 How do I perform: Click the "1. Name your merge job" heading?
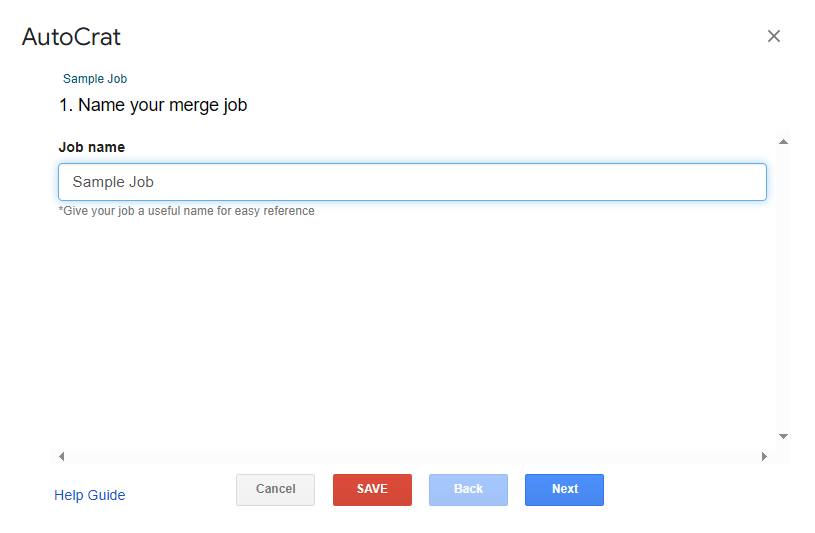(153, 105)
